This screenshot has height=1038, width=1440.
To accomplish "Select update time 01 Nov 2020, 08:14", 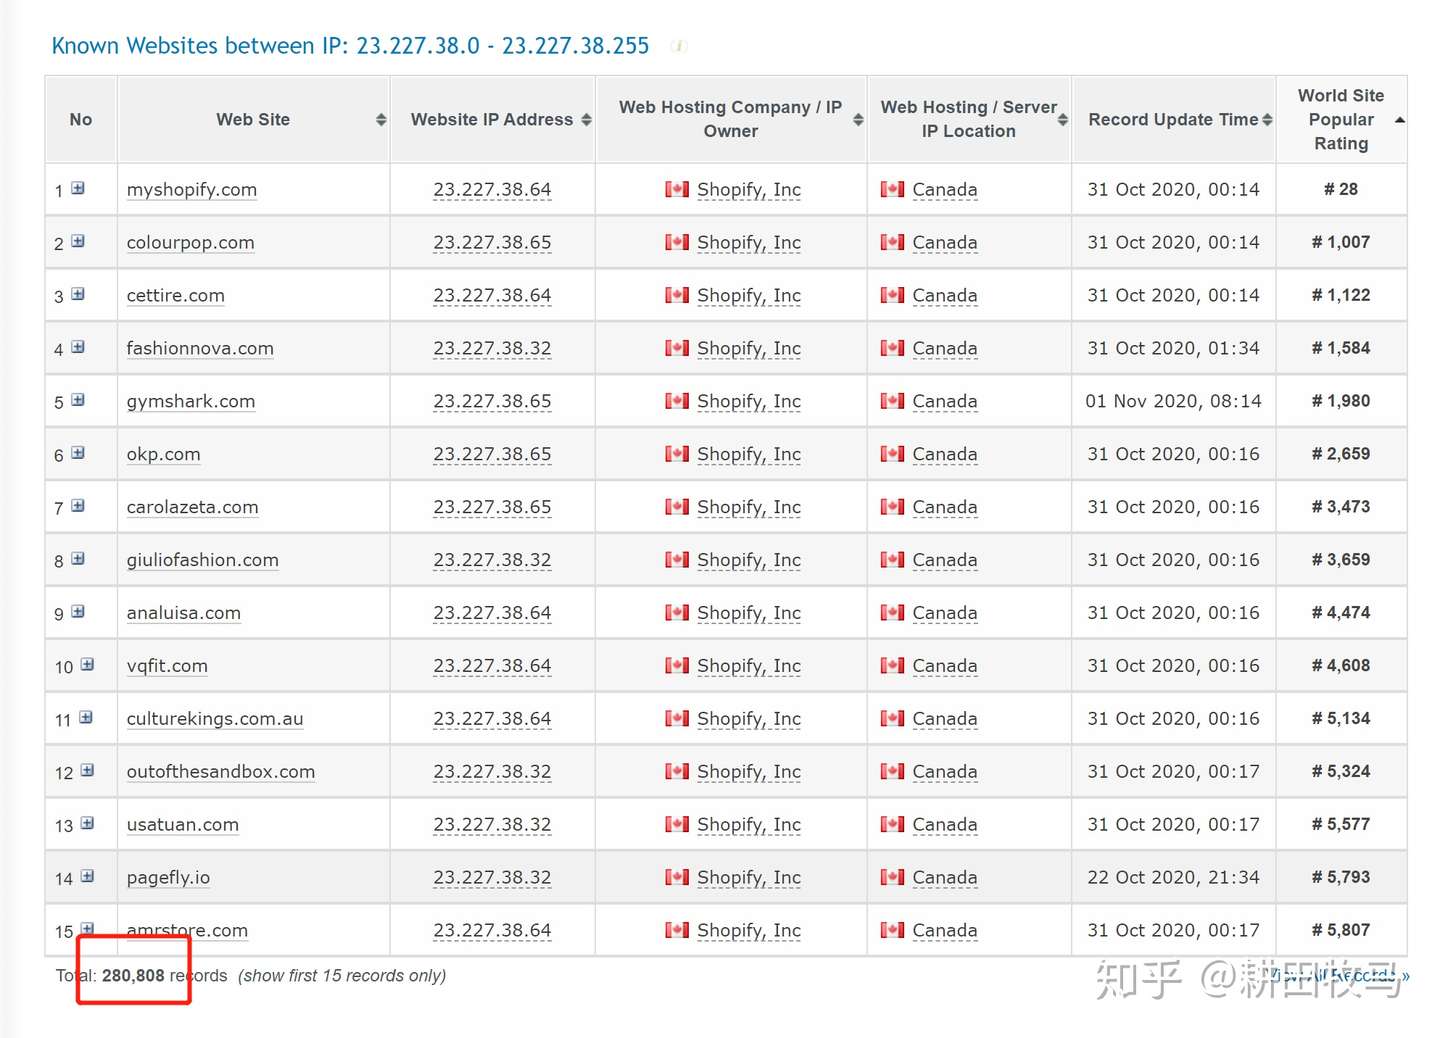I will (1173, 402).
